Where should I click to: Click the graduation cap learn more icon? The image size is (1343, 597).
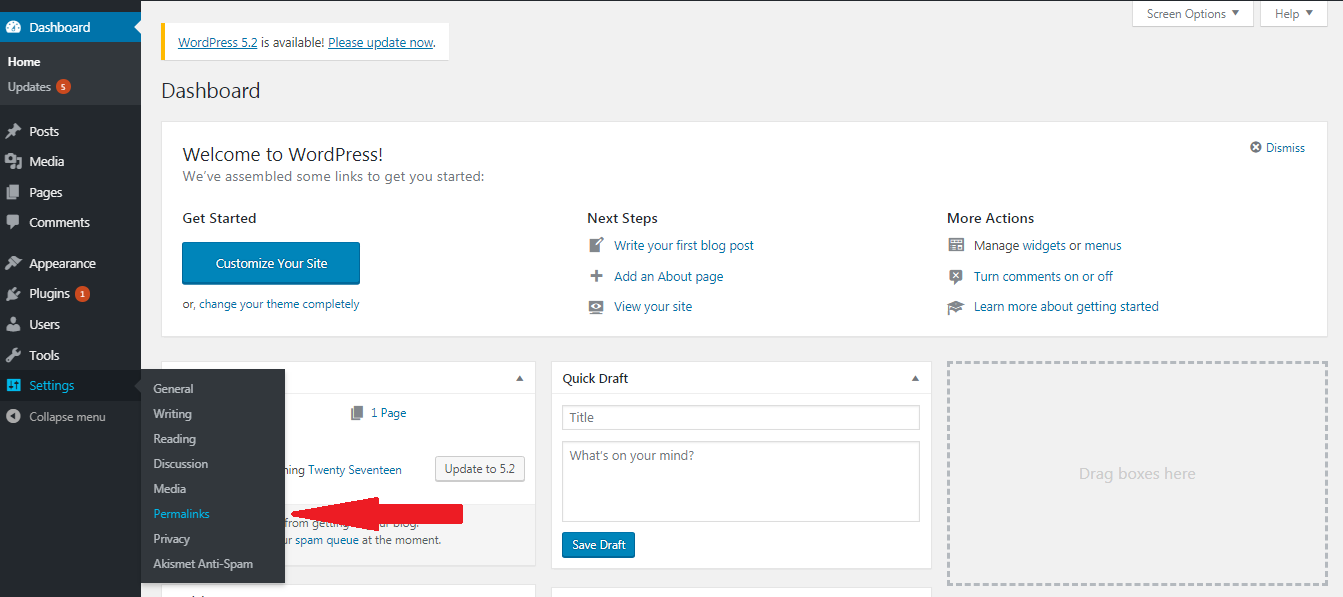(956, 307)
